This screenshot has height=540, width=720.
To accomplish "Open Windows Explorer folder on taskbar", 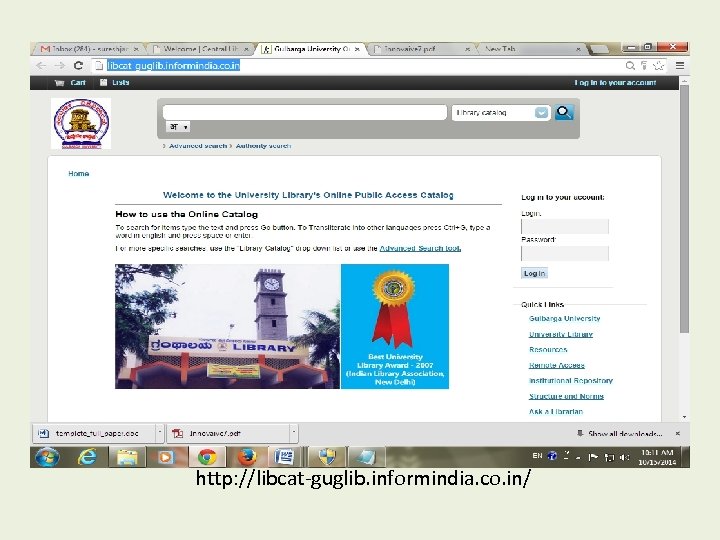I will click(x=127, y=457).
